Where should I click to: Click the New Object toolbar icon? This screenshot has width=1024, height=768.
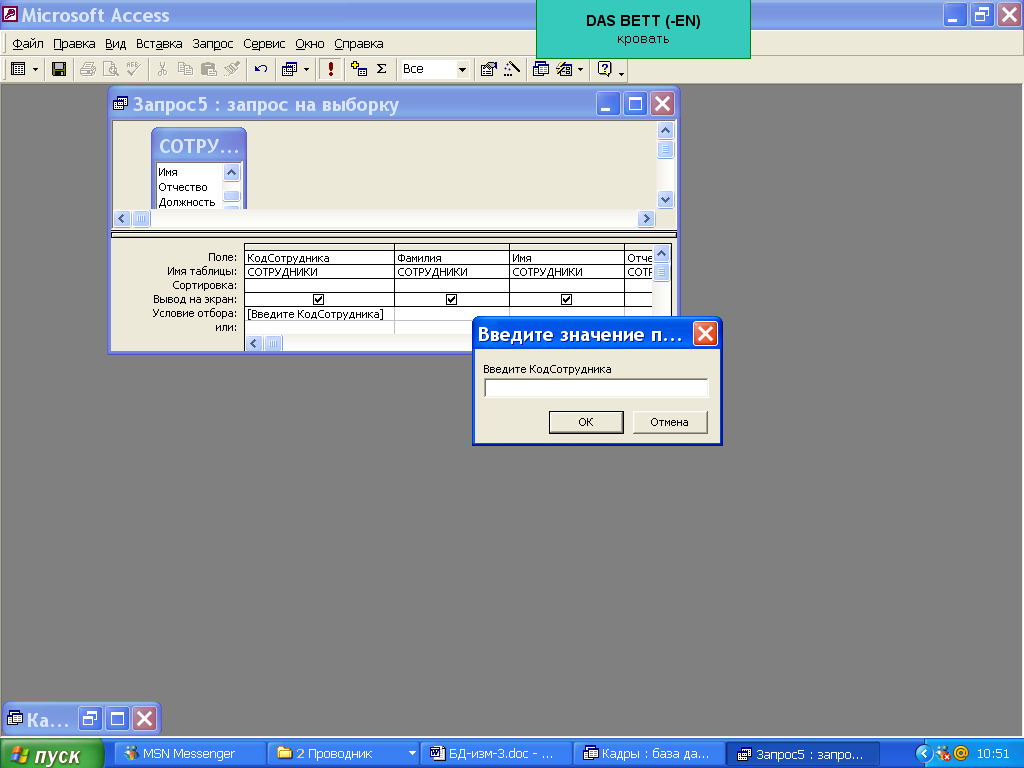pyautogui.click(x=564, y=69)
